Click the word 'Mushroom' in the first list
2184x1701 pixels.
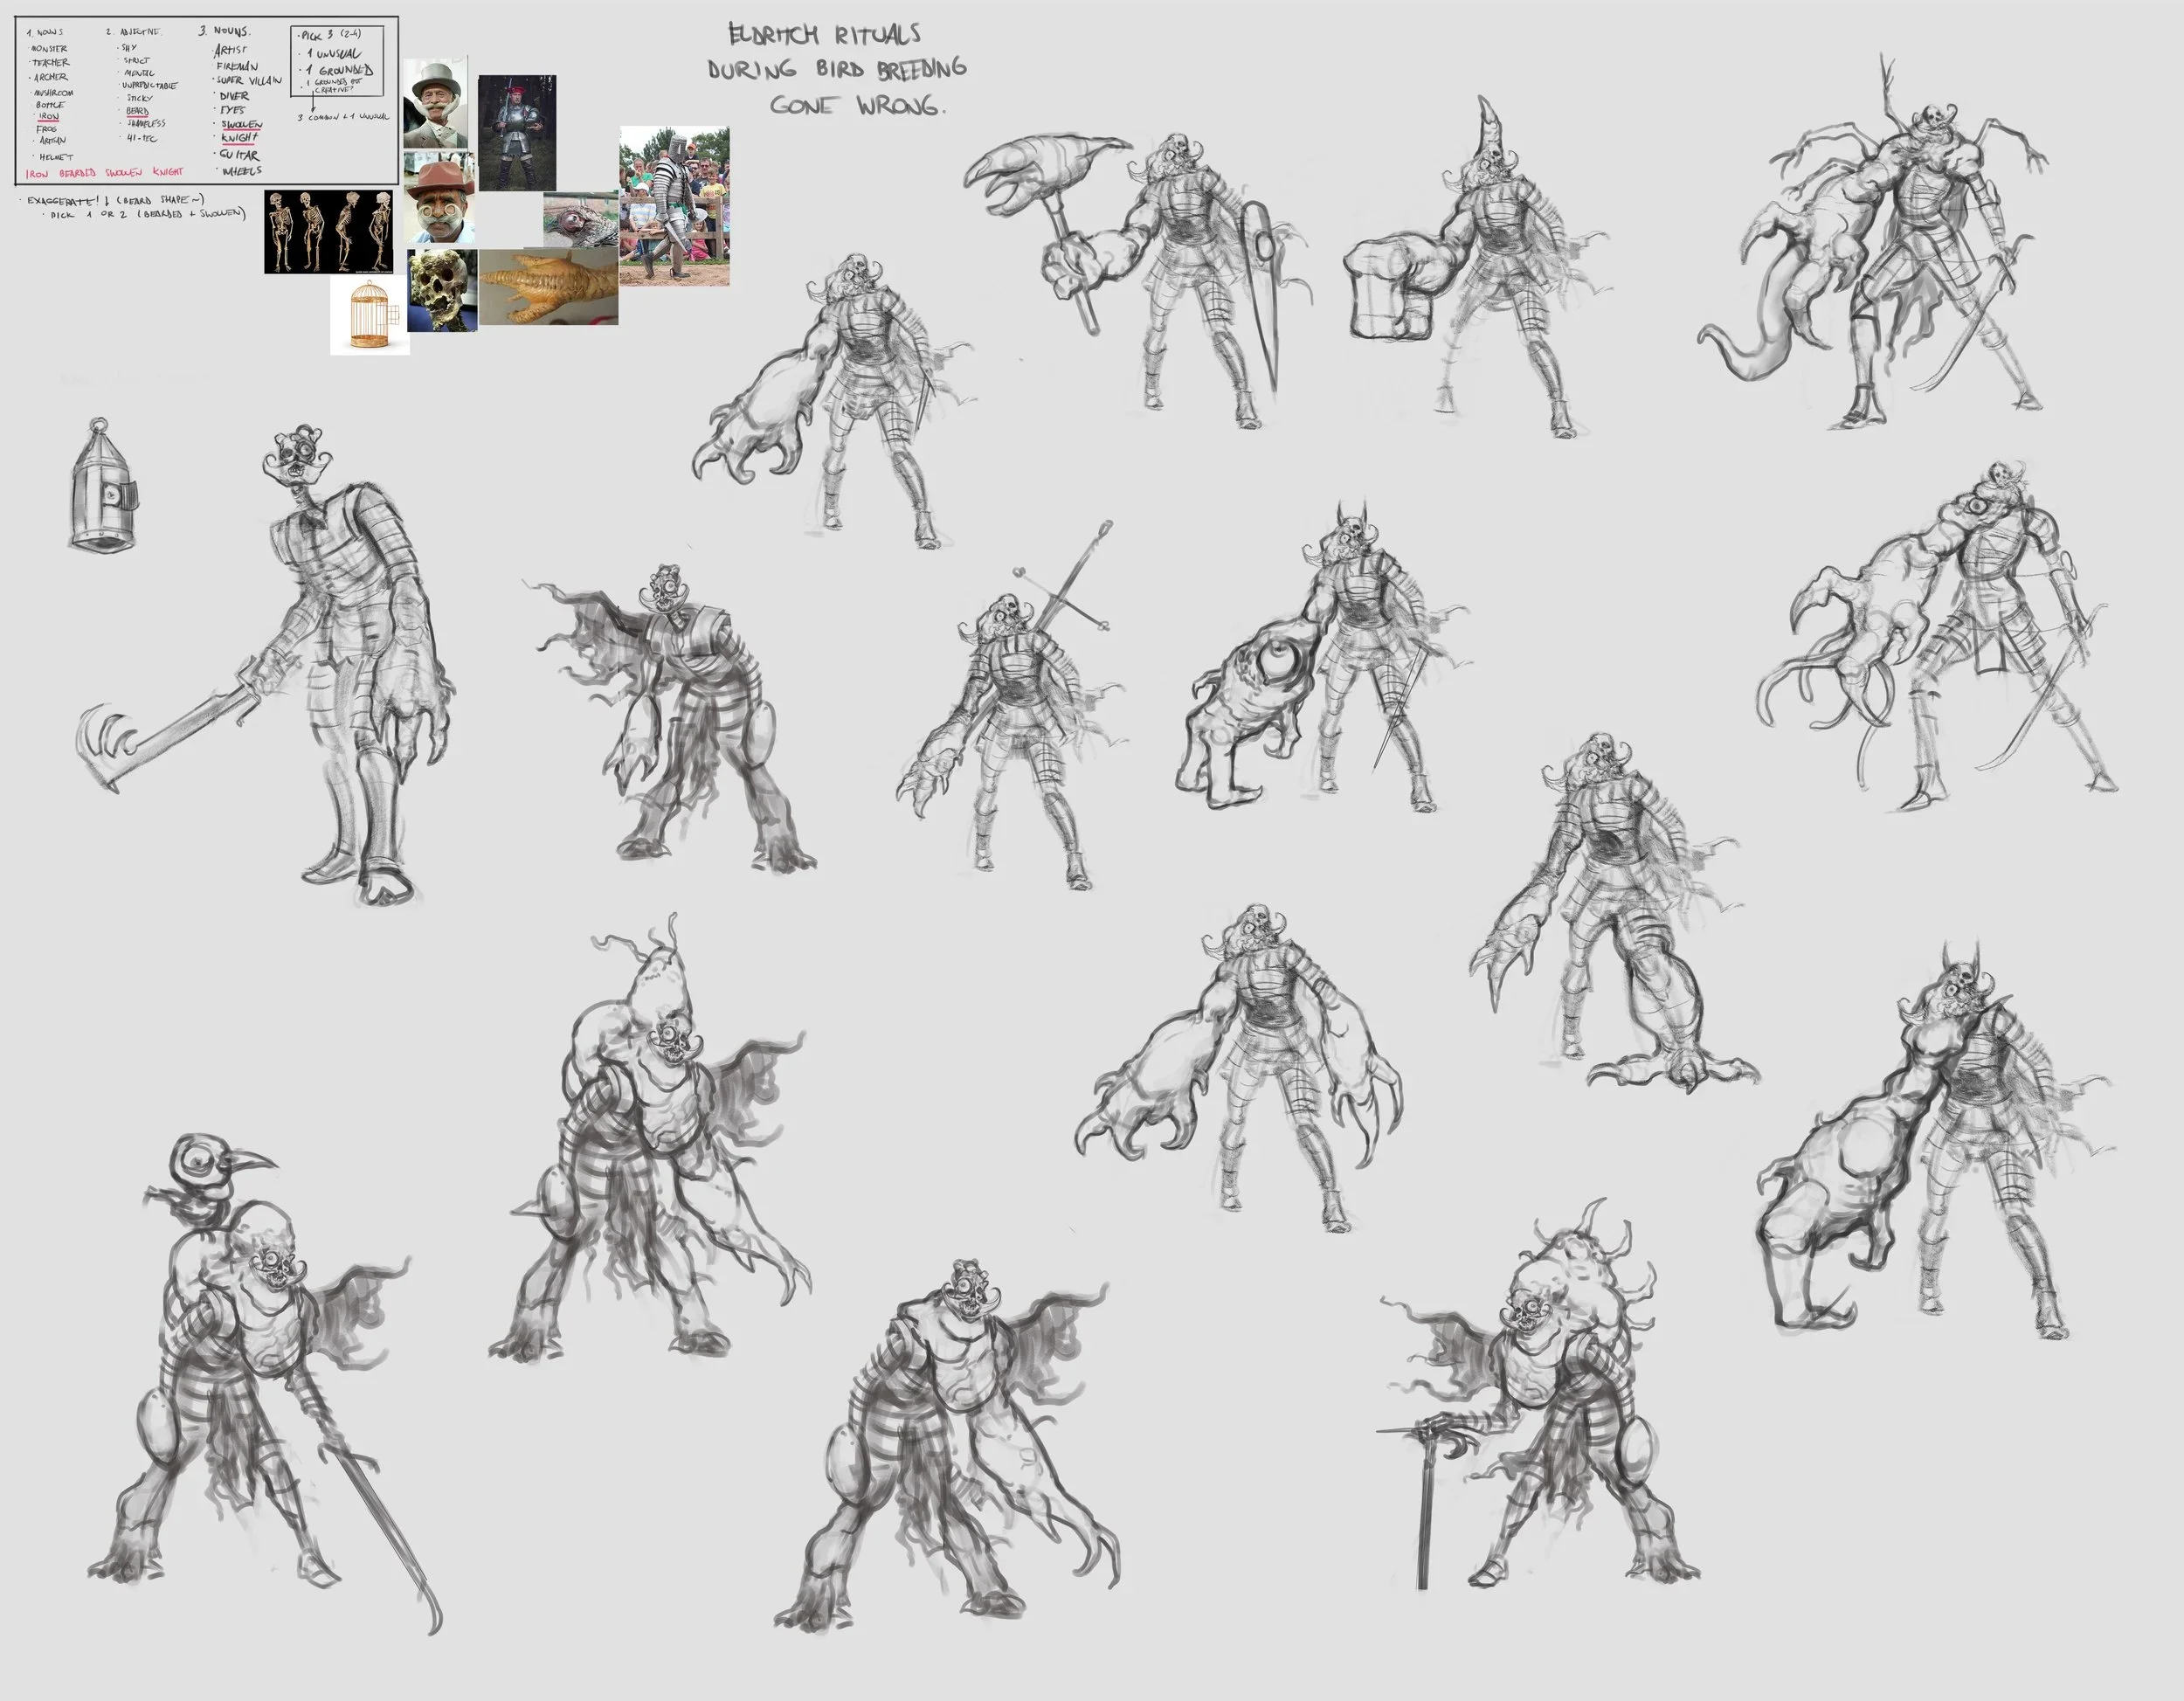coord(53,92)
